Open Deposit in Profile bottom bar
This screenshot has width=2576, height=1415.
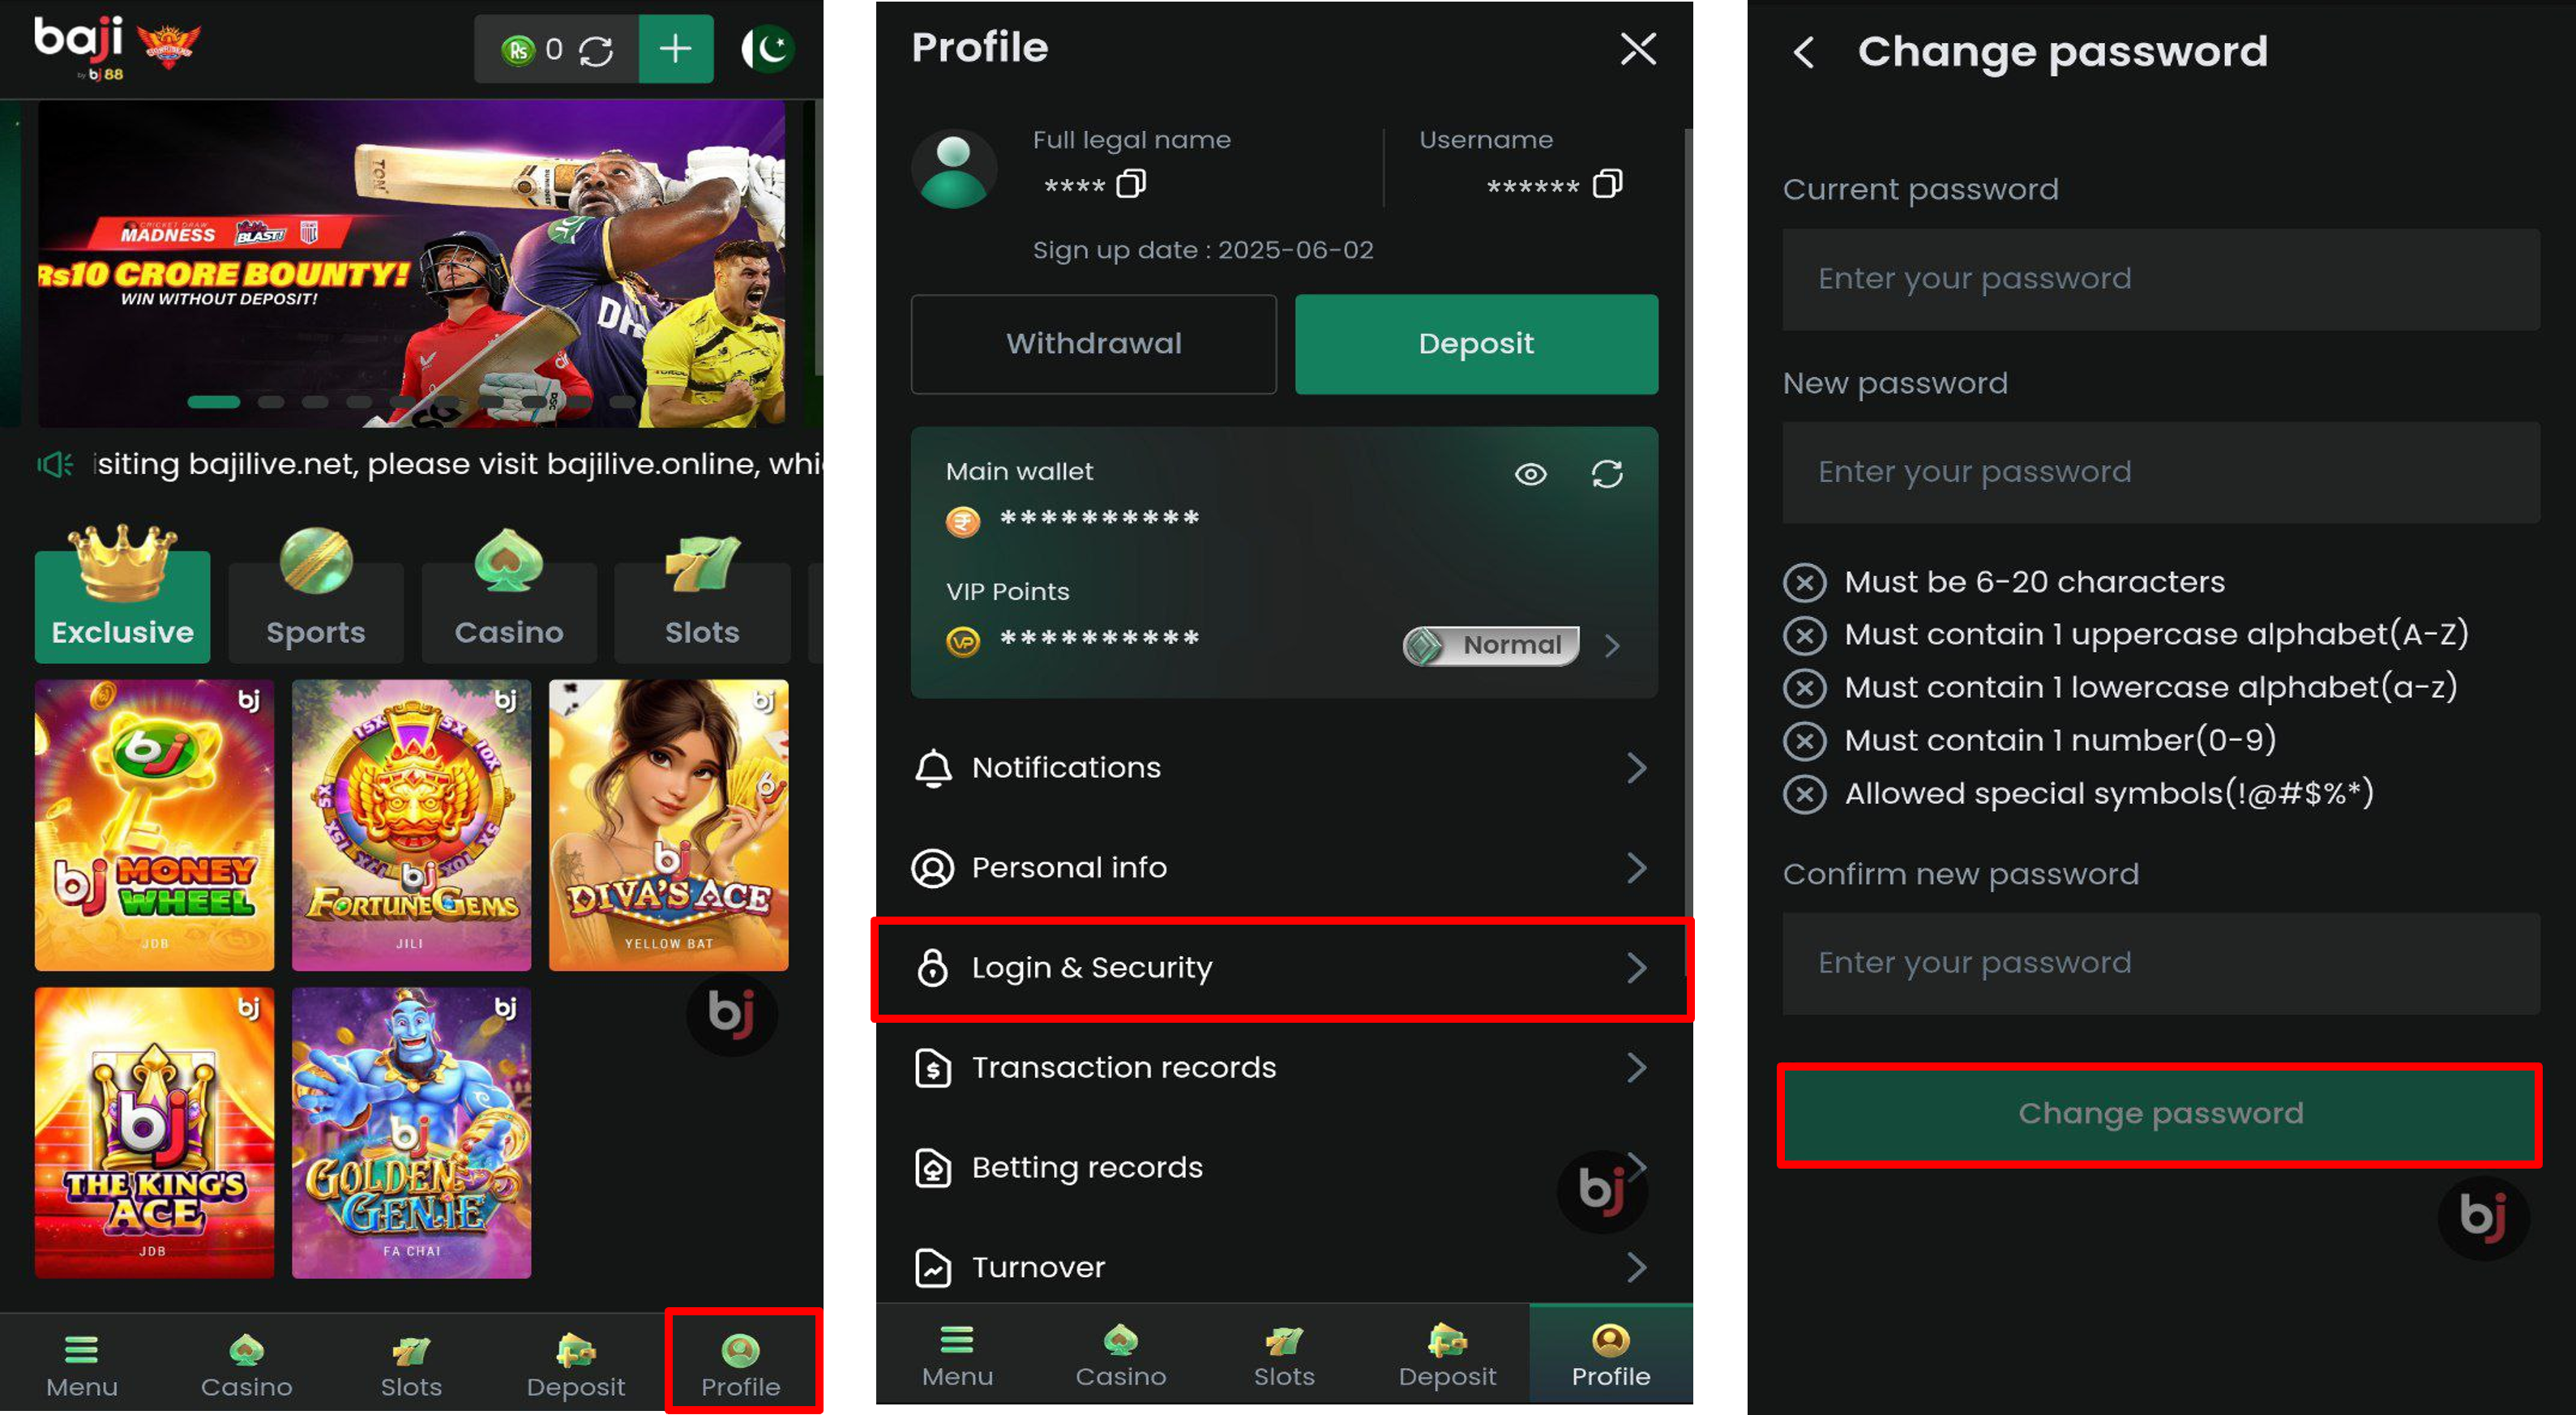click(1447, 1356)
